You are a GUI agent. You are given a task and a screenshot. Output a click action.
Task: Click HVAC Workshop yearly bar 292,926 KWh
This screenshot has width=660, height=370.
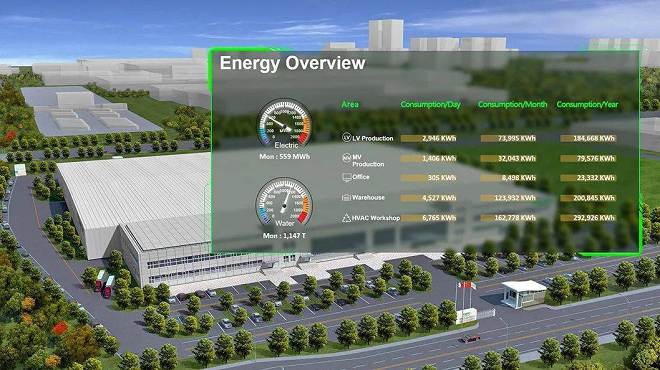(x=588, y=218)
